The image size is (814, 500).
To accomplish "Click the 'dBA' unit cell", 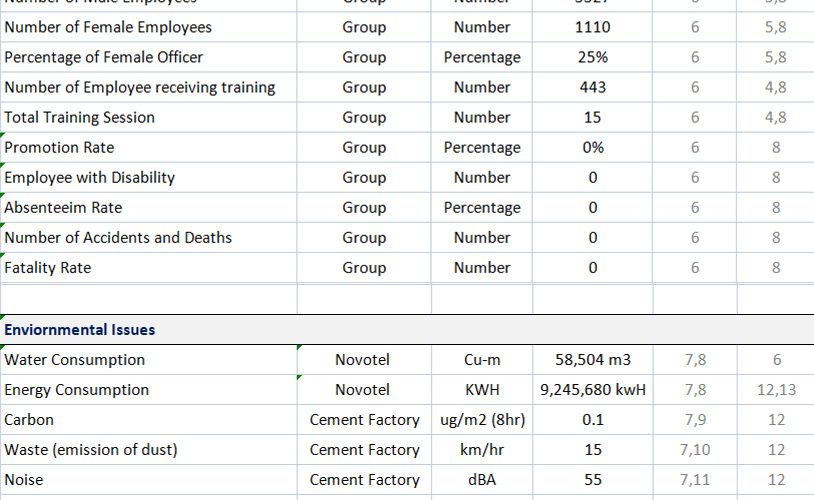I will pyautogui.click(x=482, y=480).
